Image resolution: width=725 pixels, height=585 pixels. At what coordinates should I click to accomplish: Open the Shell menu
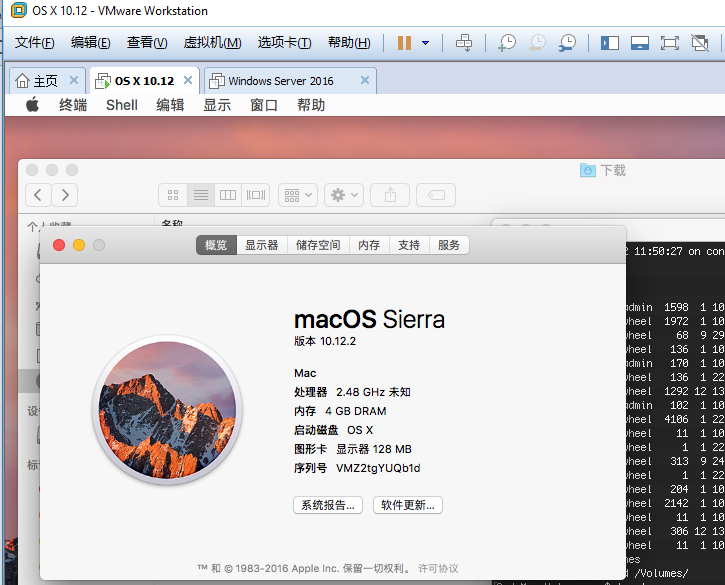[x=122, y=105]
